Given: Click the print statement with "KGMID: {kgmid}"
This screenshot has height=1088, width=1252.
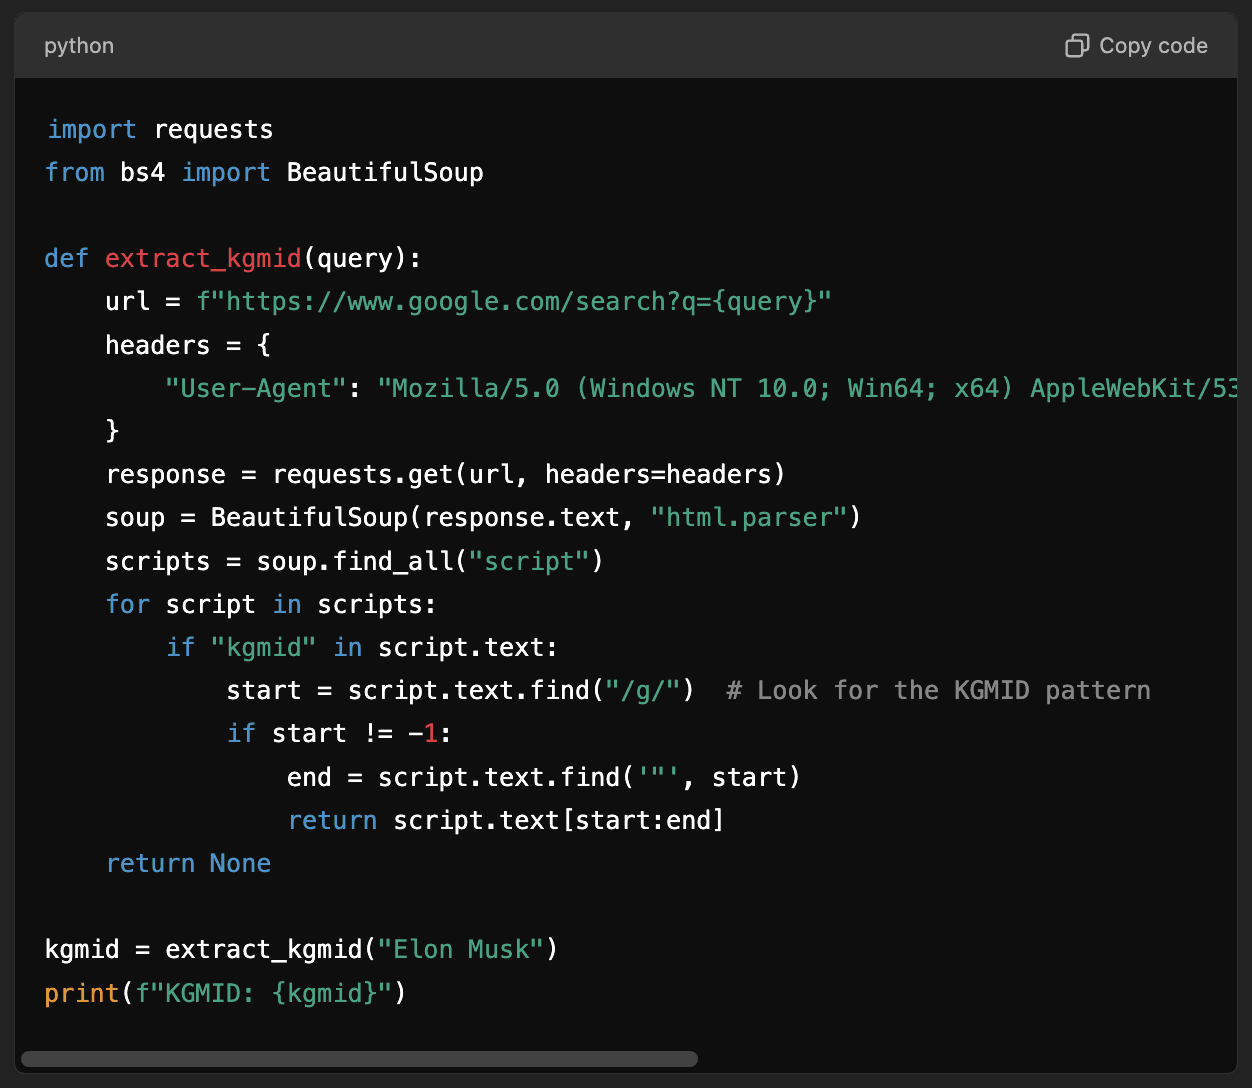Looking at the screenshot, I should point(225,993).
